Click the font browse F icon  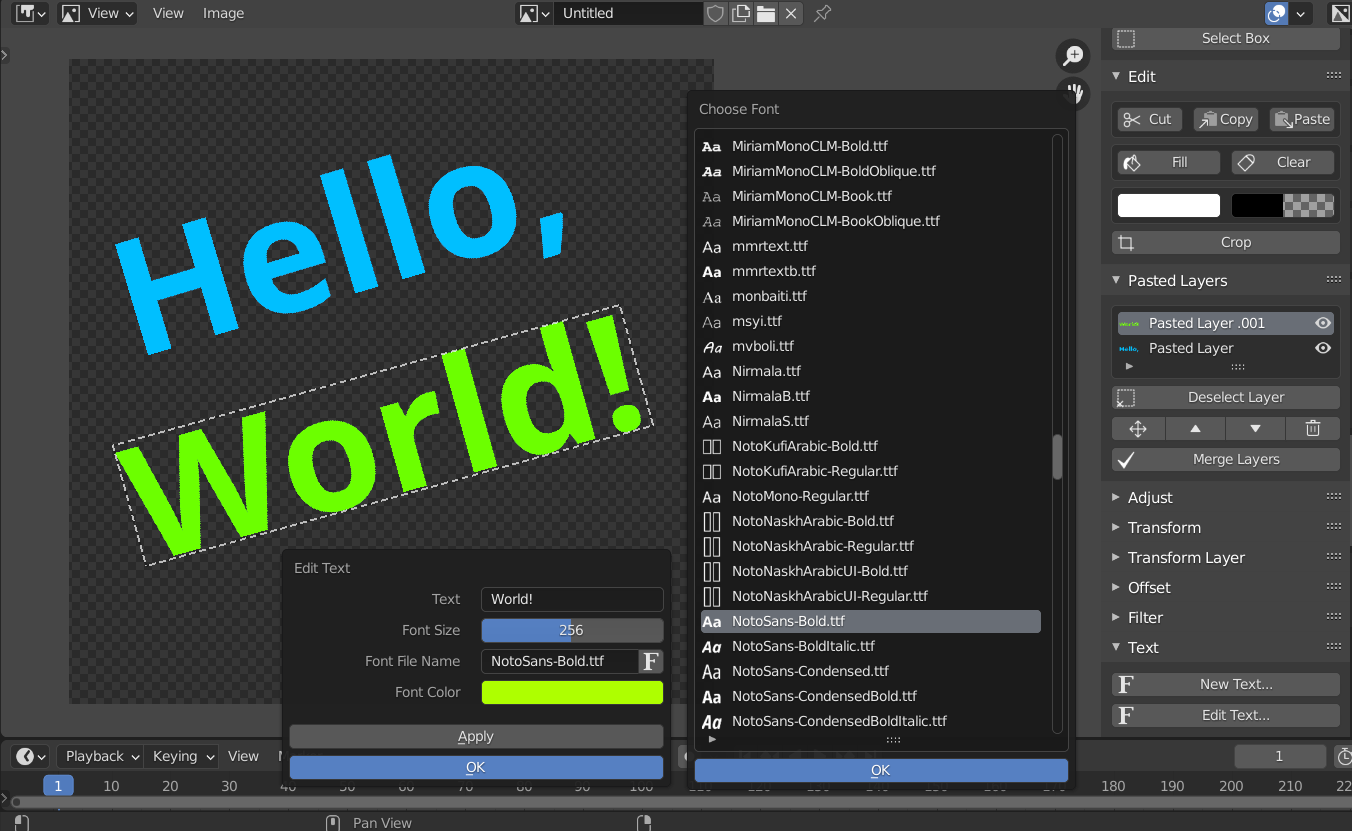coord(651,661)
